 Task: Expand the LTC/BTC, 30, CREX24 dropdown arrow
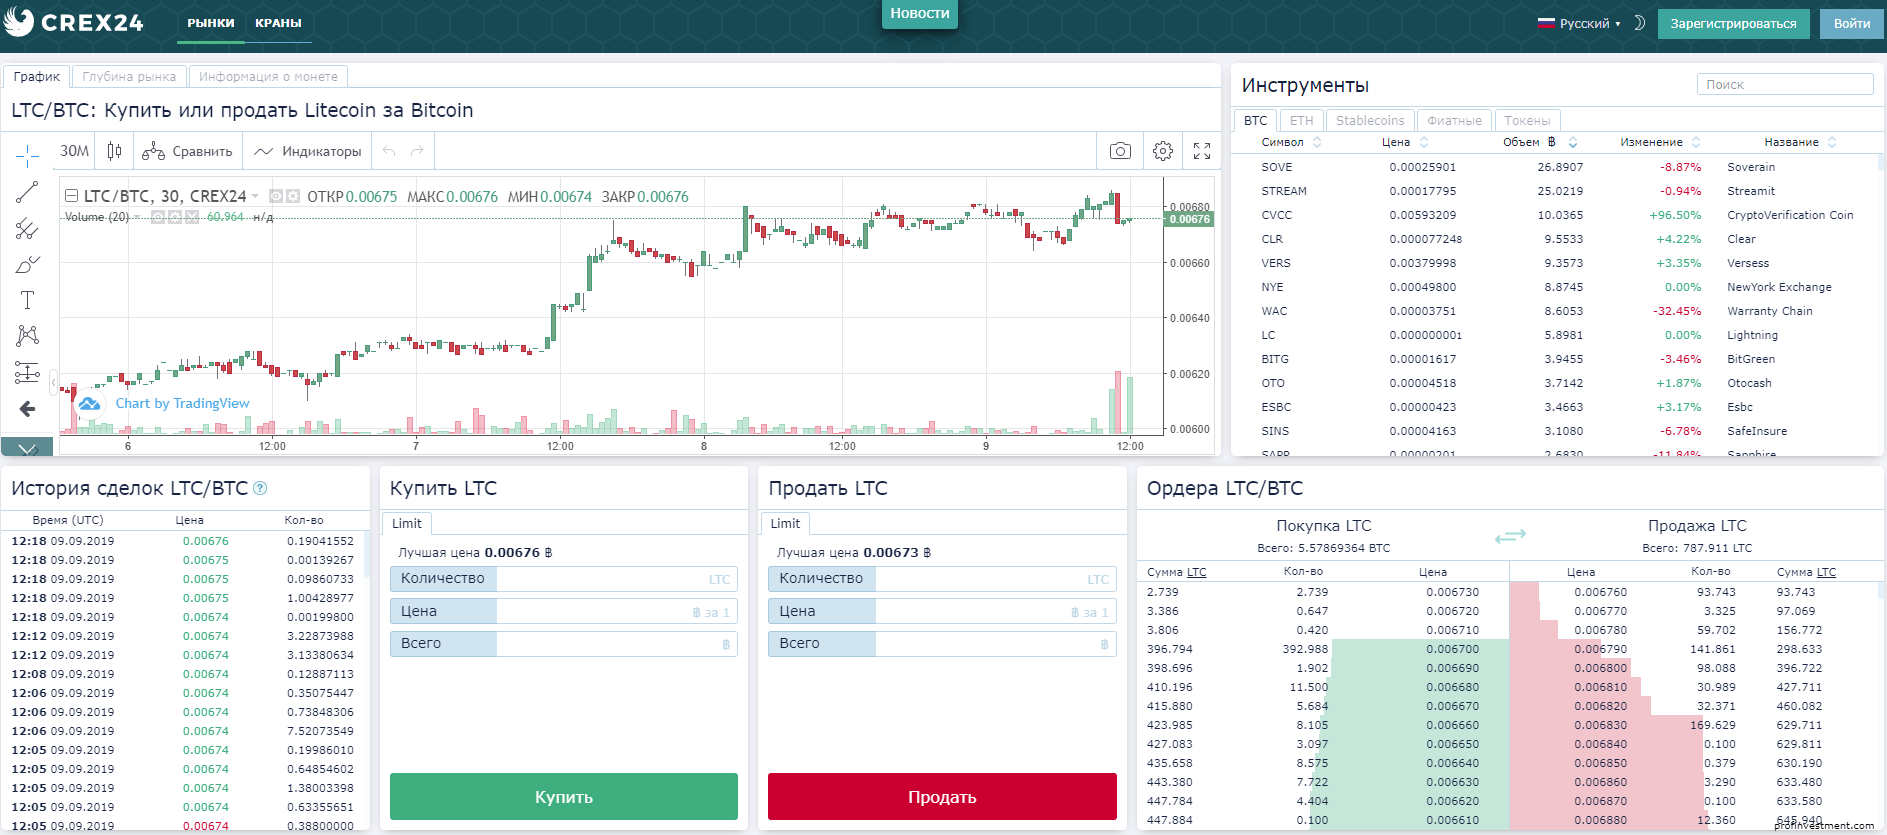click(x=255, y=196)
